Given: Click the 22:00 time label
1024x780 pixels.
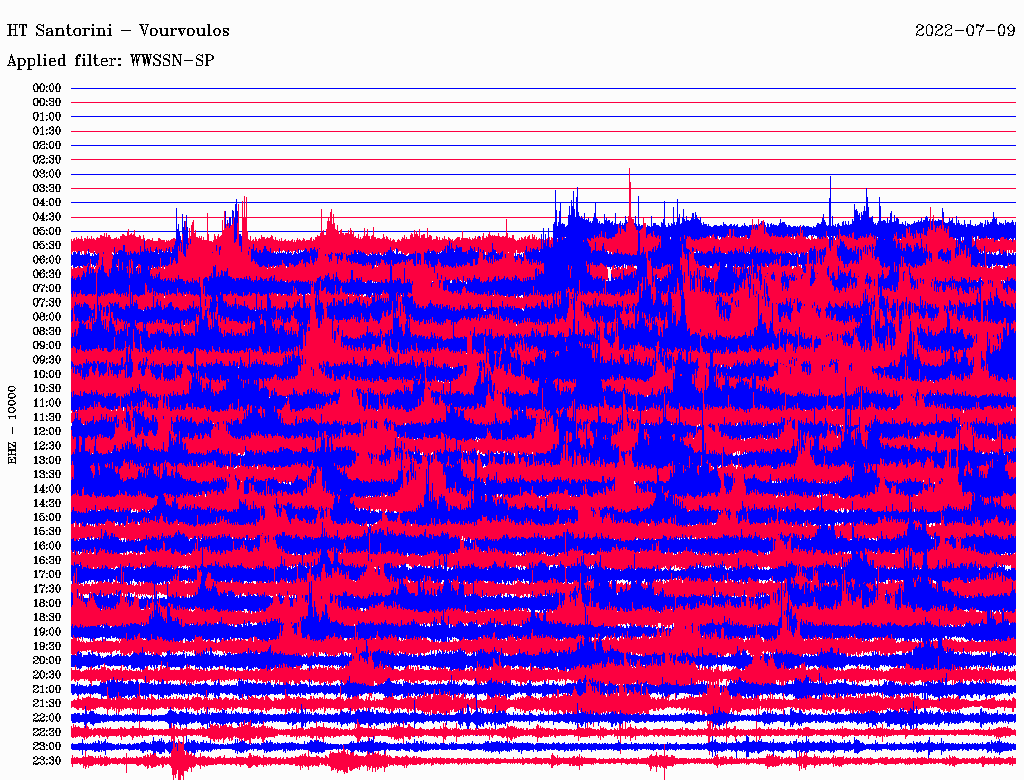Looking at the screenshot, I should tap(47, 717).
